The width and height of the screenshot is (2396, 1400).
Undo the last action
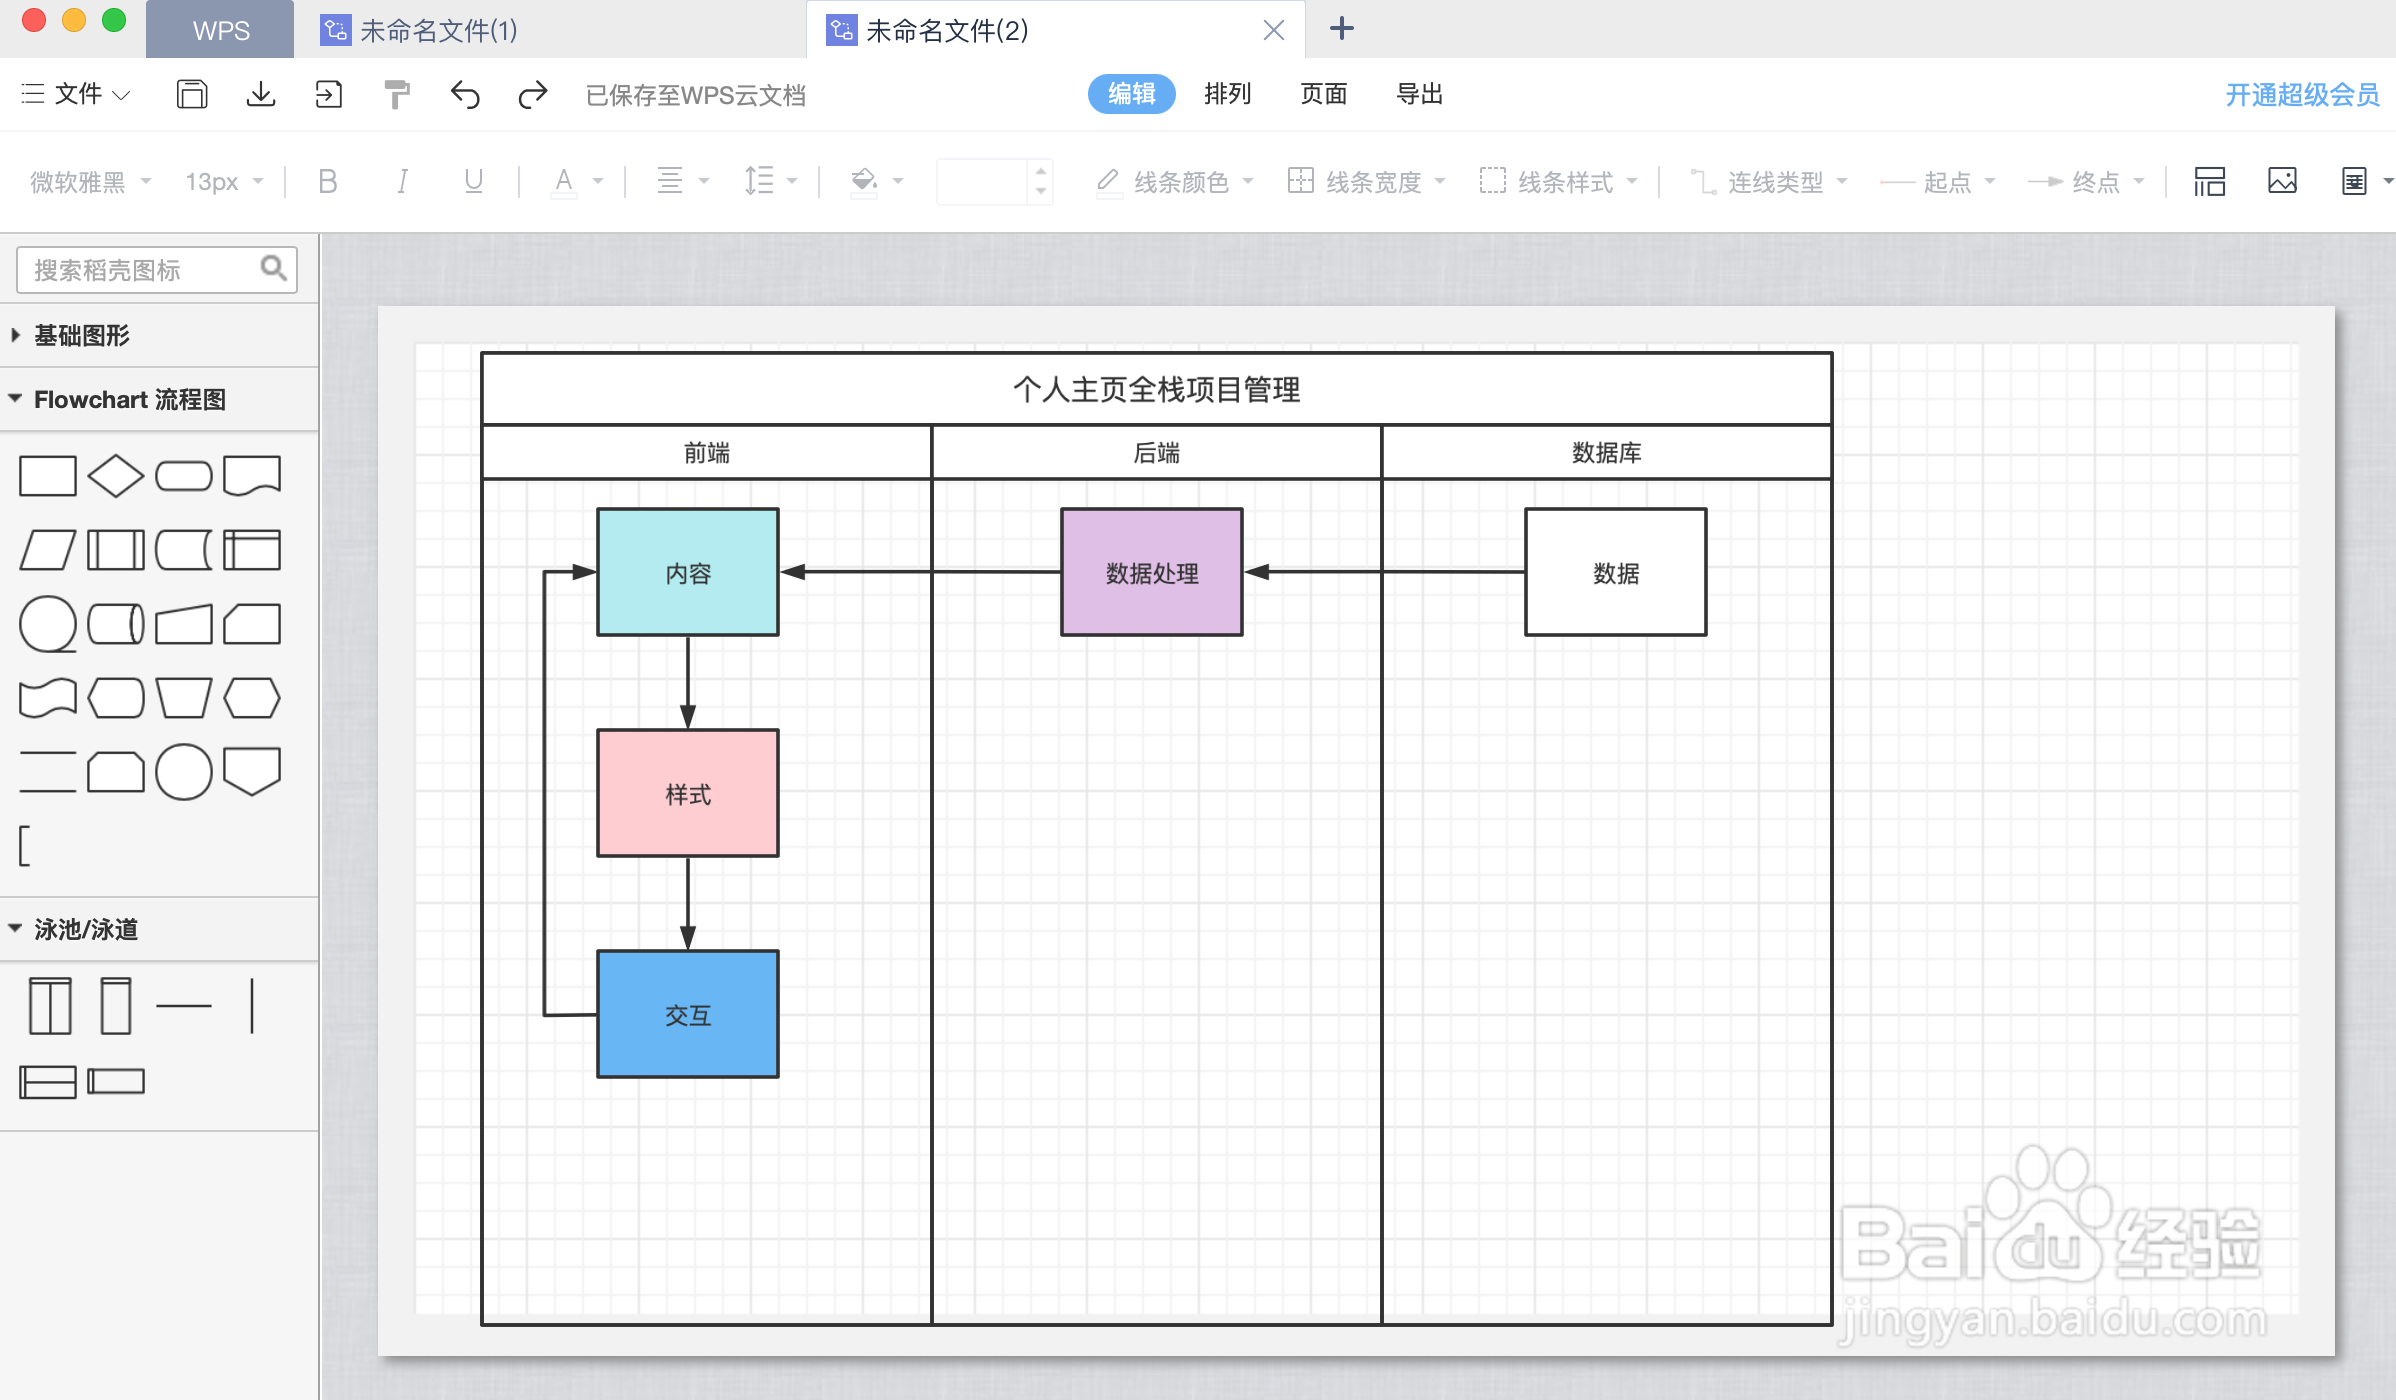(x=465, y=94)
